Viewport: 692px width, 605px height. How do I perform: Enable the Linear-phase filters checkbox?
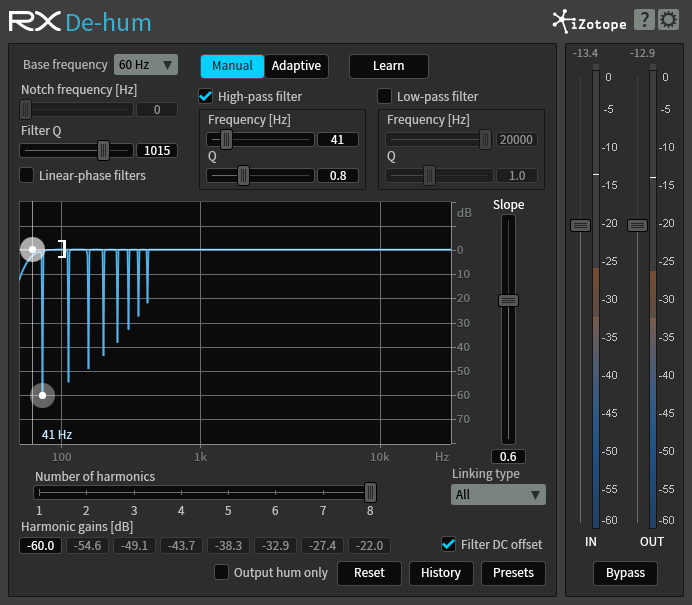pos(27,175)
